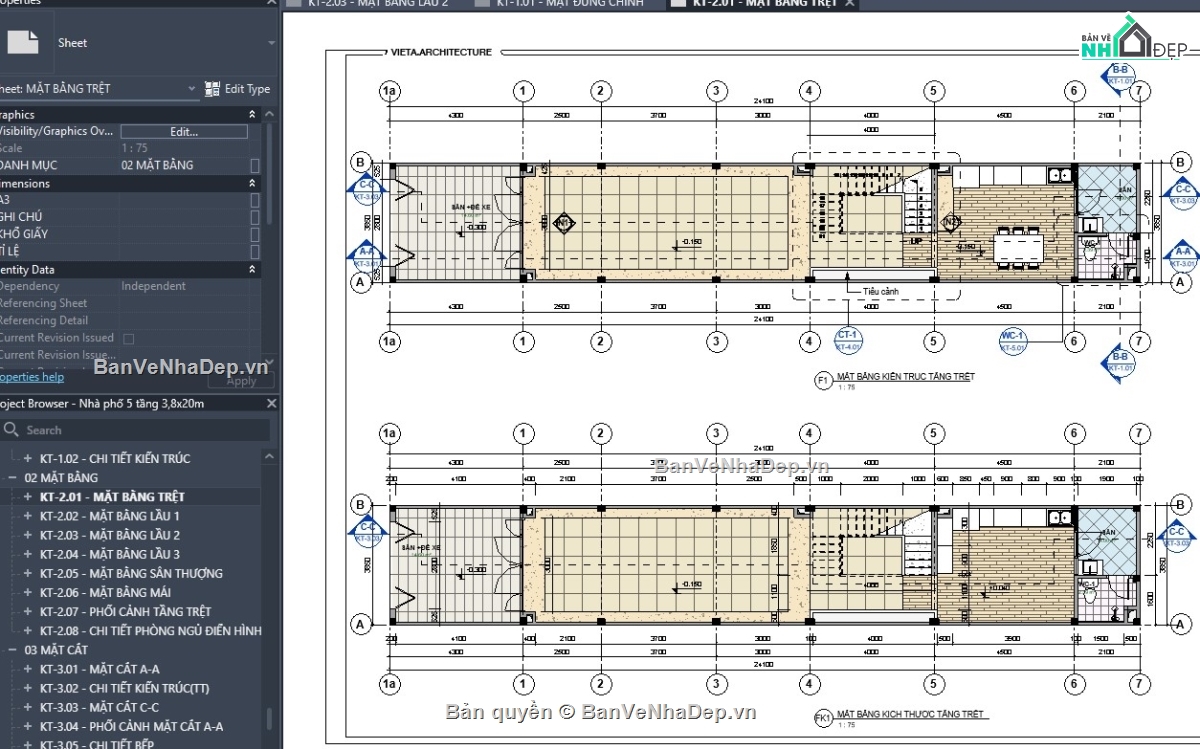Select the CT-1 callout bubble
This screenshot has width=1200, height=749.
[848, 340]
